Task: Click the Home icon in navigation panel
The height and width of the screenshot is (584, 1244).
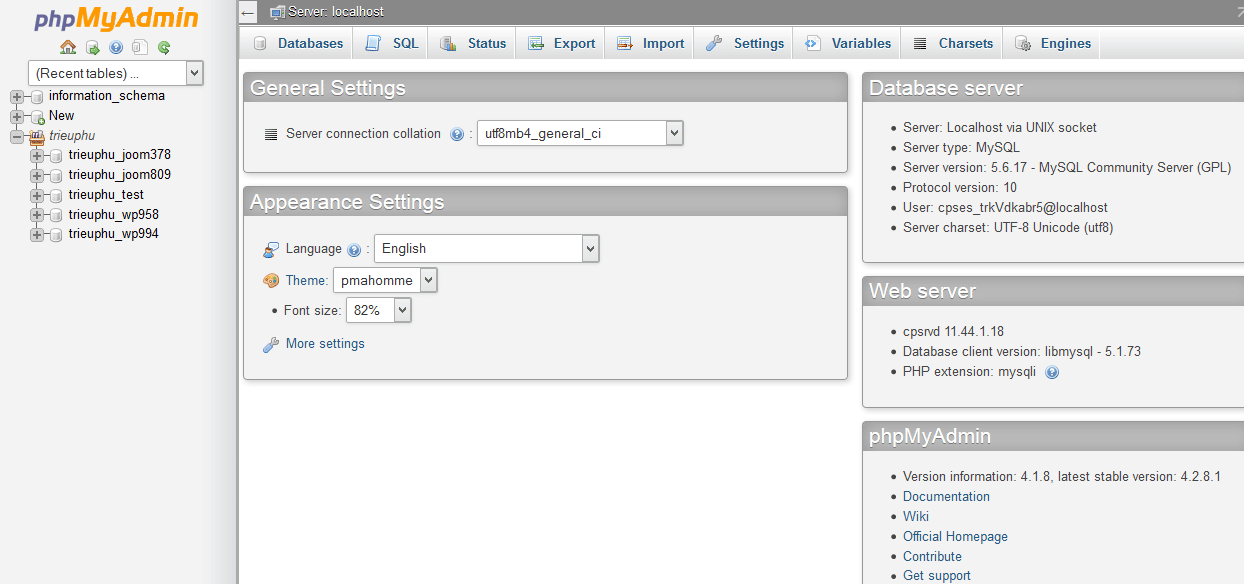Action: 68,47
